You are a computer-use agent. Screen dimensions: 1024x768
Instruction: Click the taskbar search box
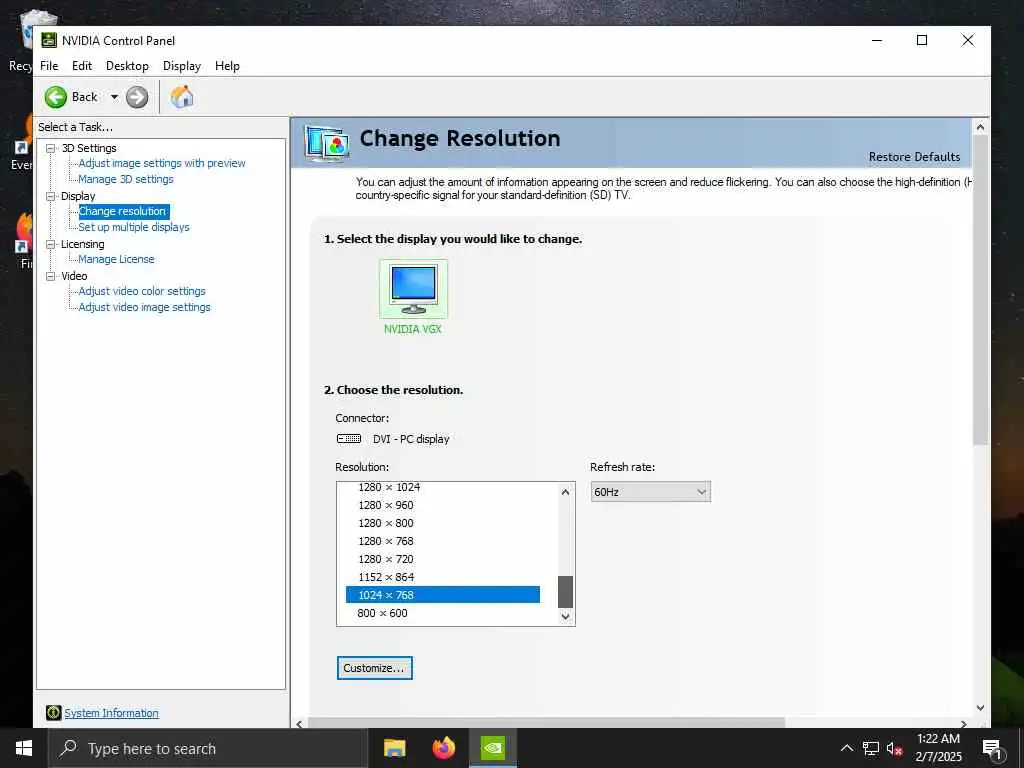point(208,748)
